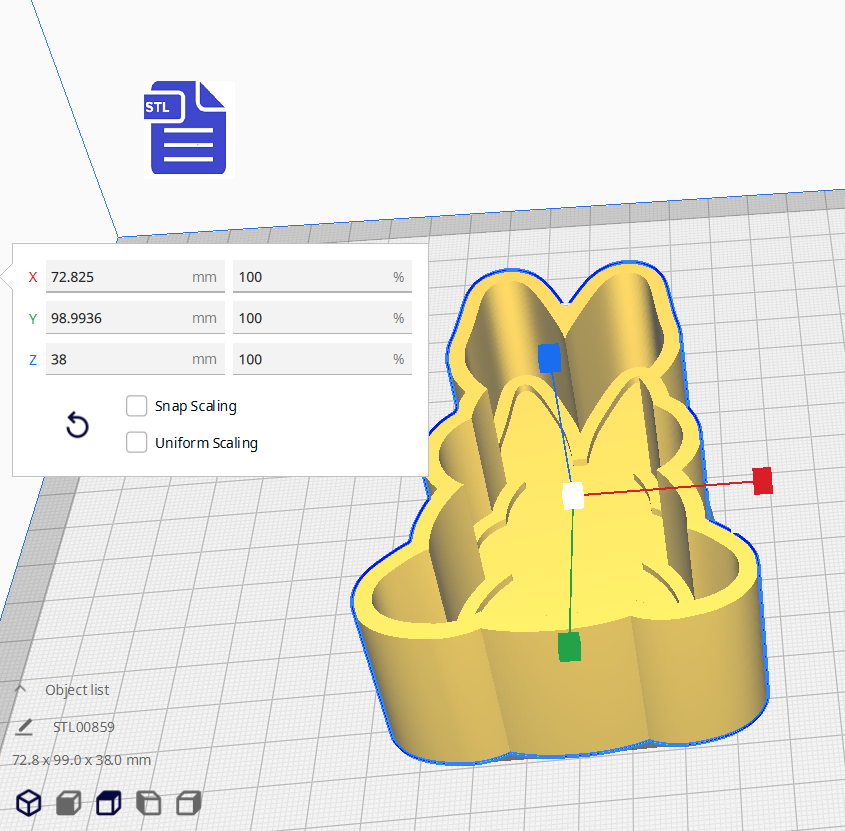
Task: Enable Snap Scaling
Action: pos(136,406)
